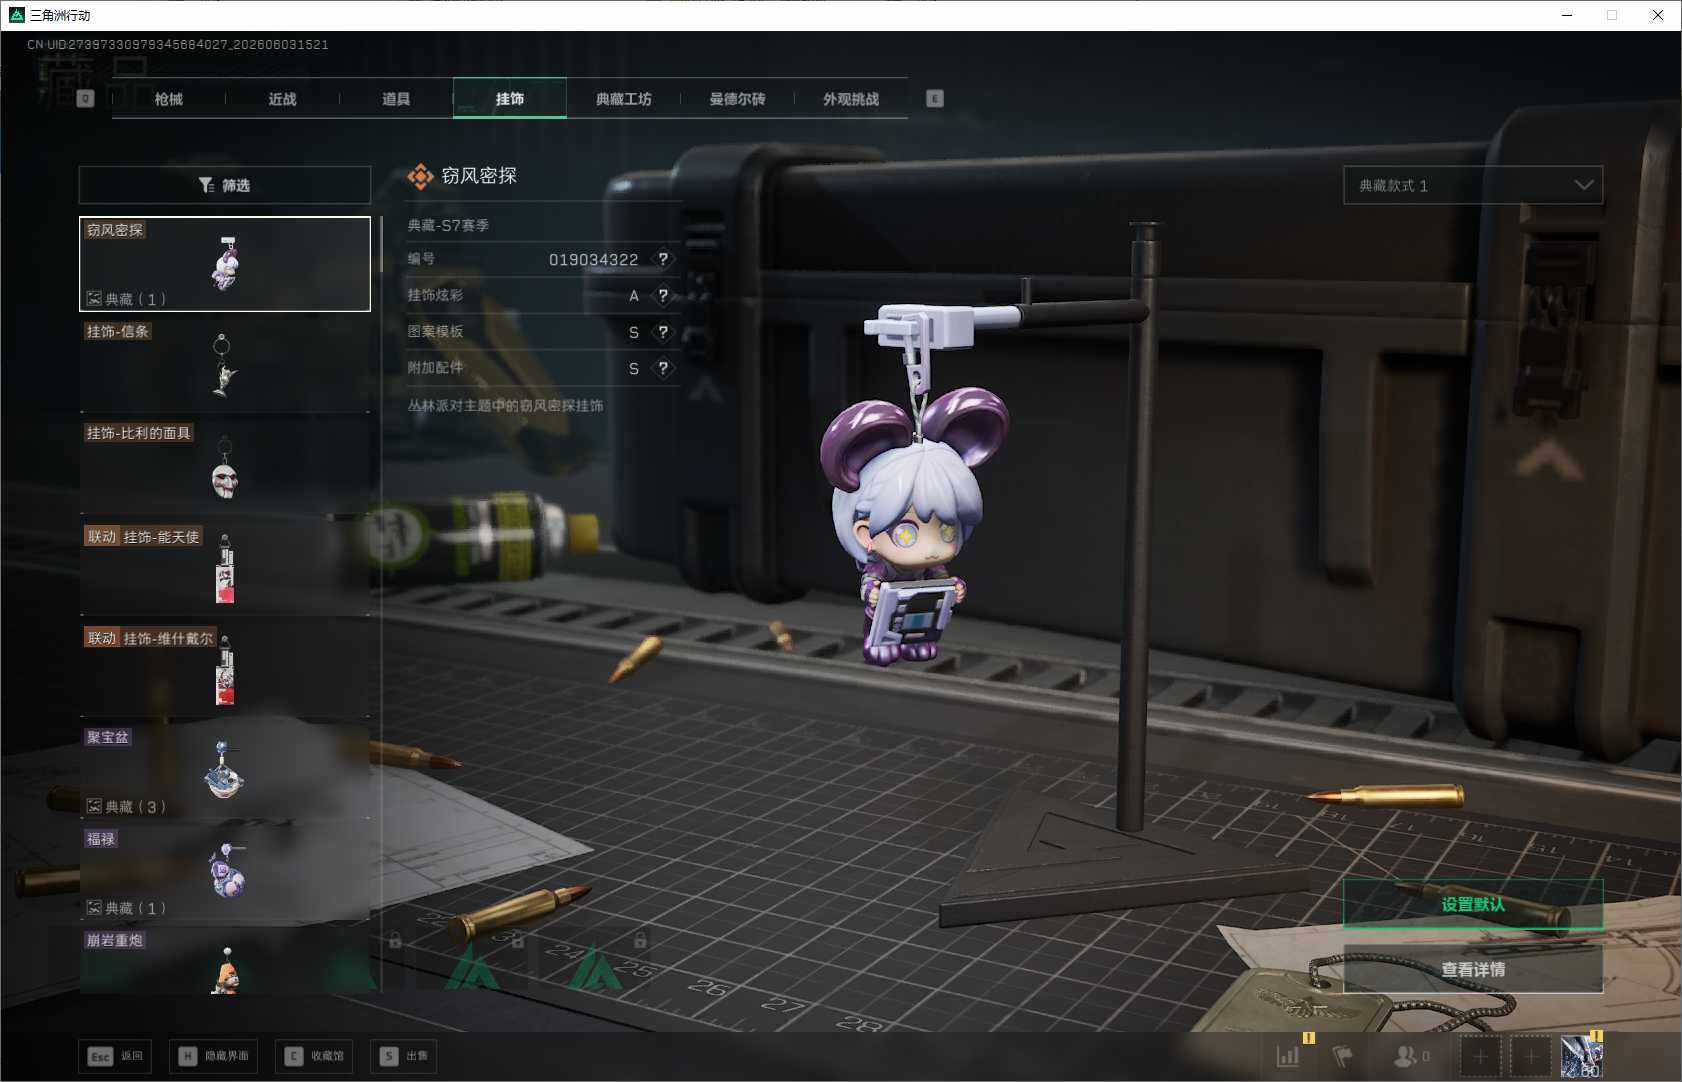This screenshot has height=1082, width=1682.
Task: Select the 挂饰 tab
Action: tap(510, 99)
